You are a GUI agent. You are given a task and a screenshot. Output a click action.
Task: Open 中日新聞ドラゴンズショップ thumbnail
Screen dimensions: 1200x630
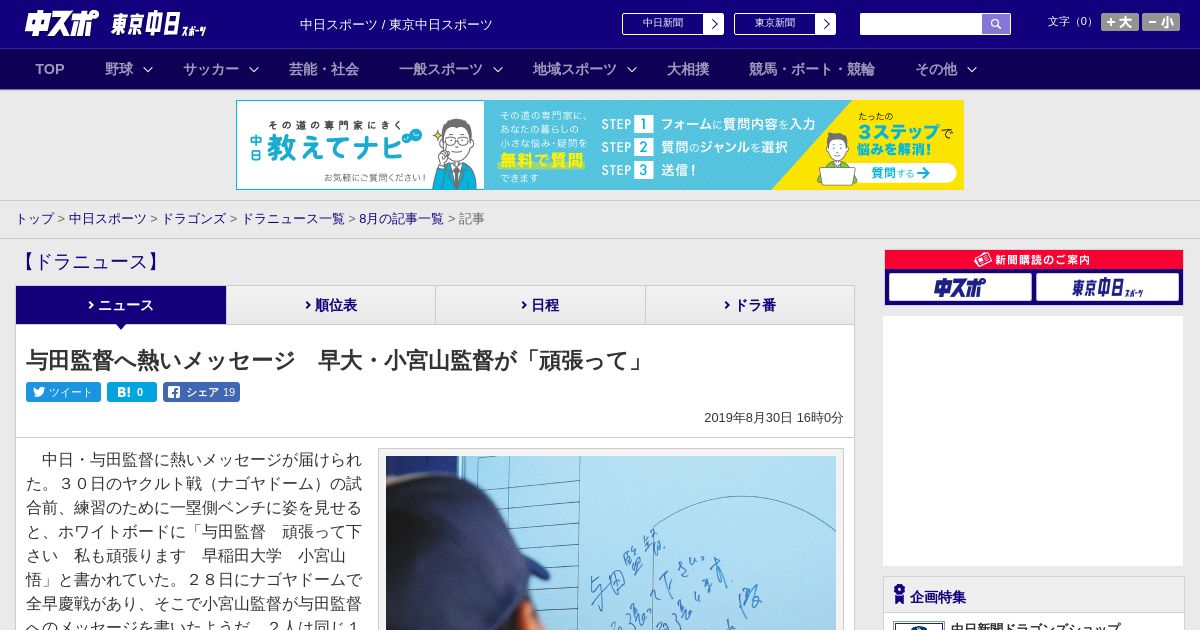919,626
